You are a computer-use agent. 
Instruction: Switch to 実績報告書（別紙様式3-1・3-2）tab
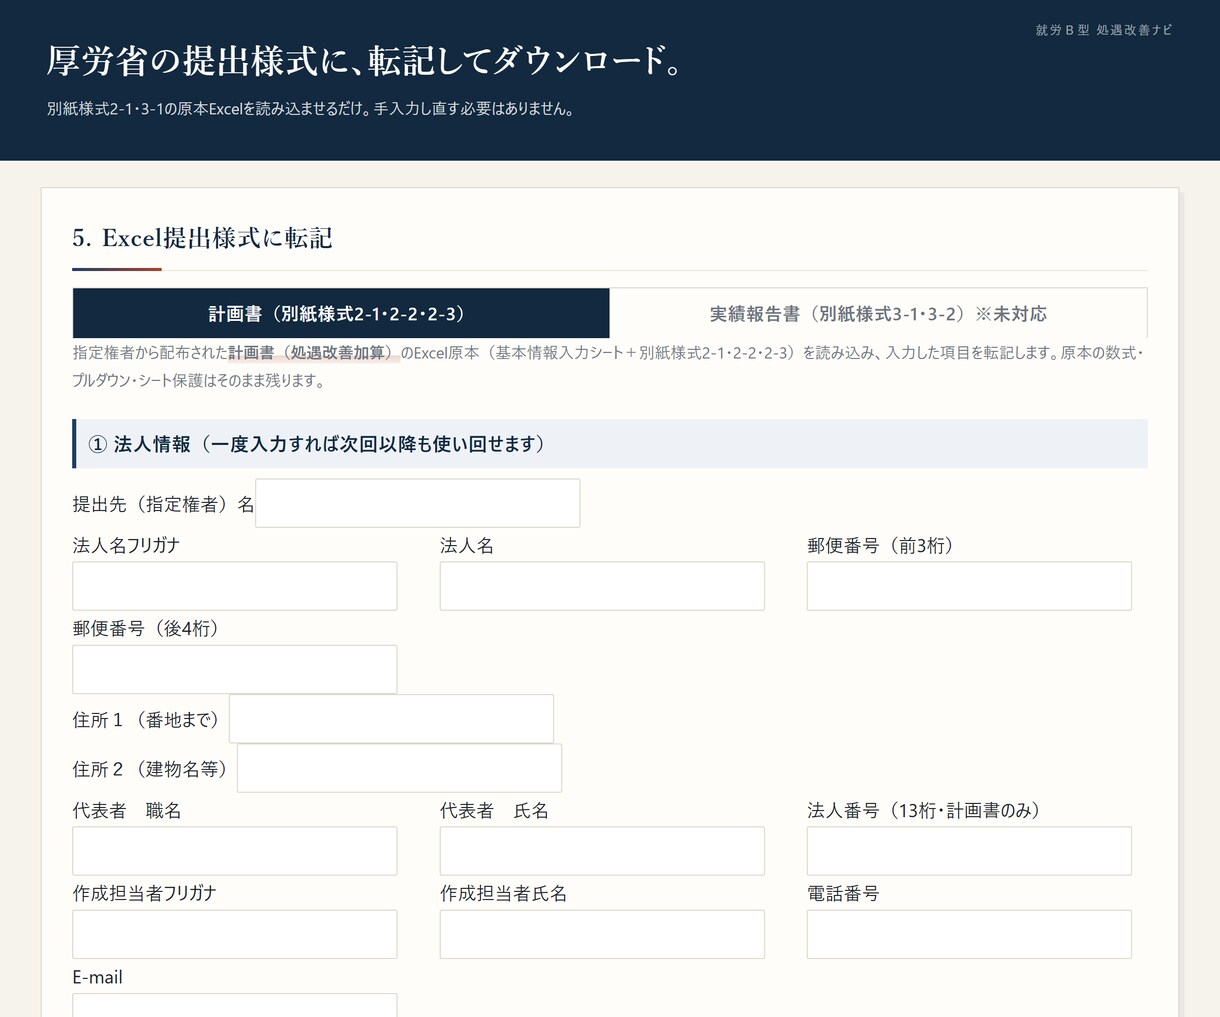pos(878,313)
